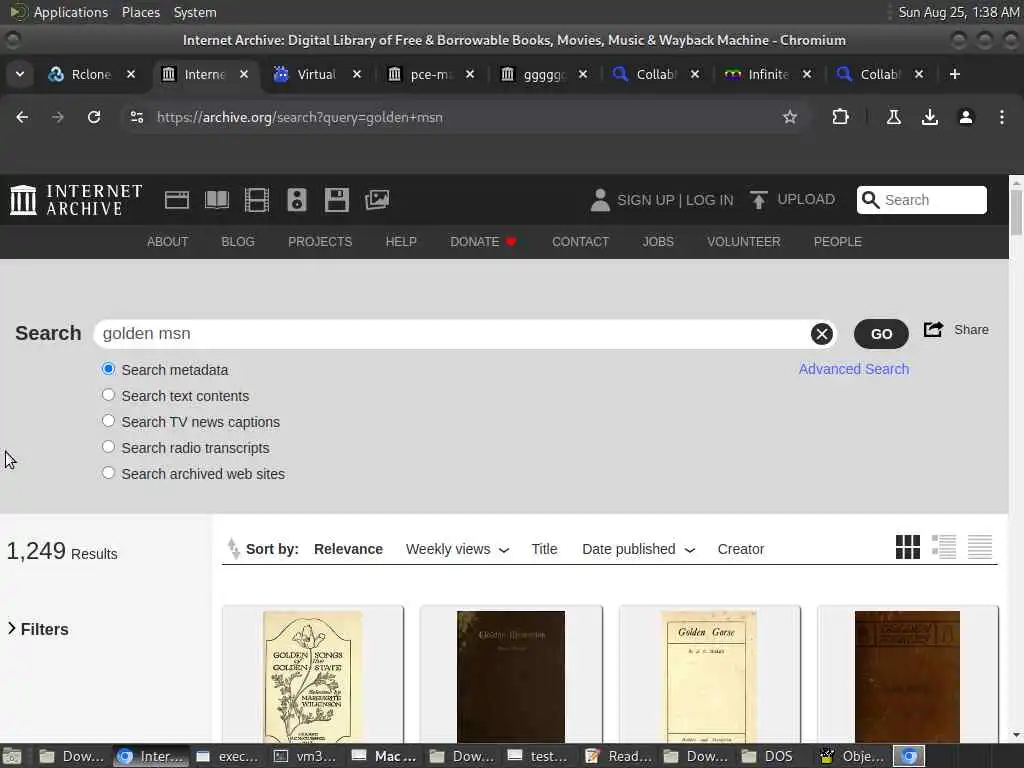Click SIGN UP | LOG IN link
1024x768 pixels.
[675, 200]
